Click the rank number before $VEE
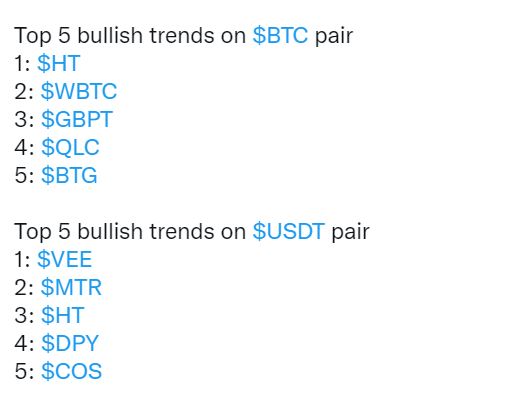Screen dimensions: 526x401 (22, 259)
